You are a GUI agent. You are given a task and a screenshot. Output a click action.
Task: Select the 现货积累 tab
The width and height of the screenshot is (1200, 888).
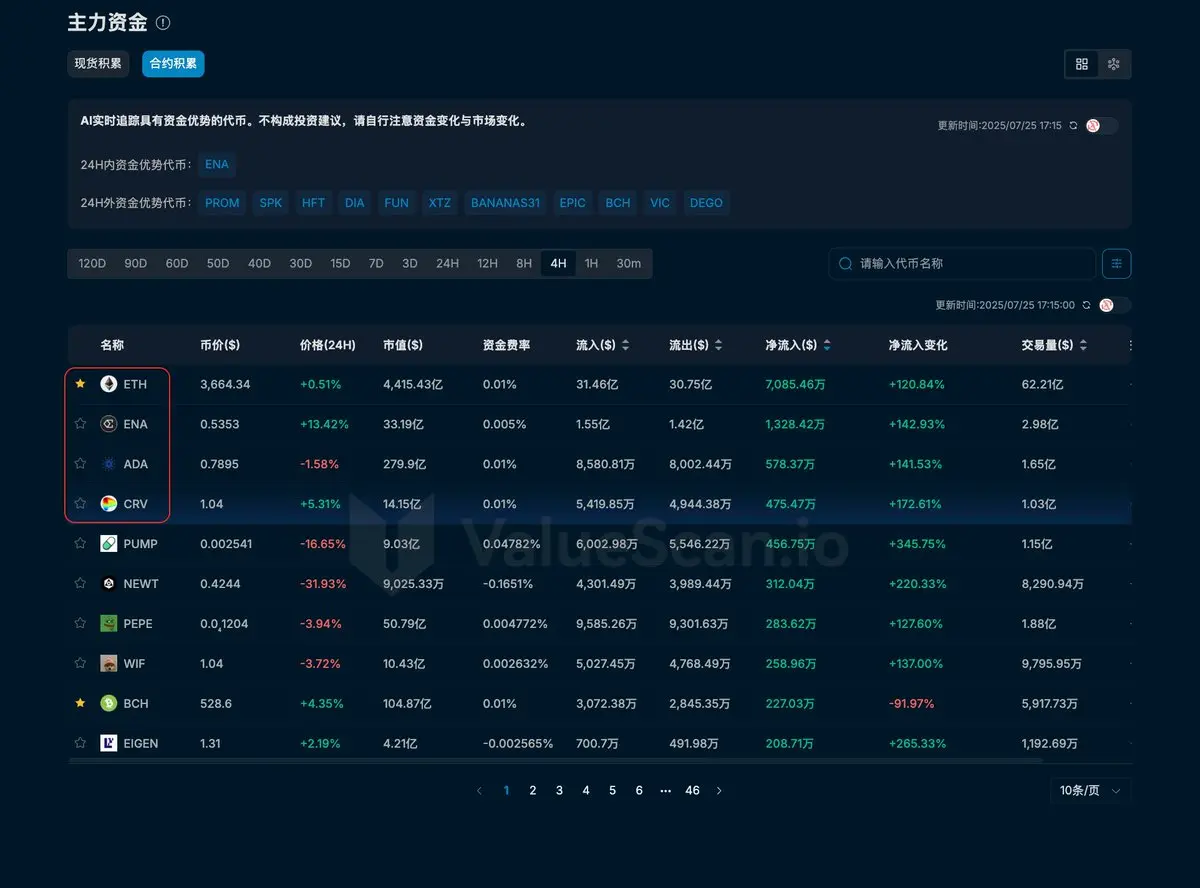coord(98,64)
